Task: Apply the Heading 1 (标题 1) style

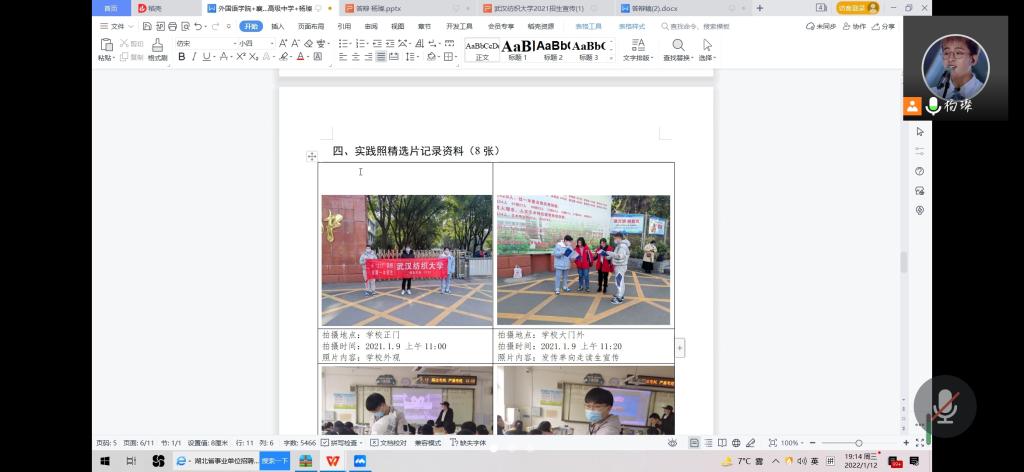Action: pyautogui.click(x=517, y=50)
